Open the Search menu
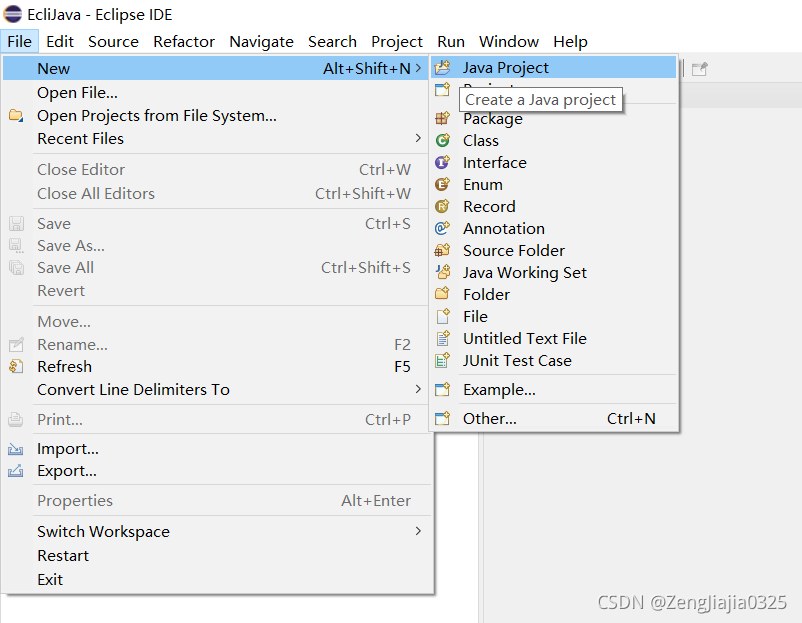This screenshot has width=802, height=623. tap(332, 41)
